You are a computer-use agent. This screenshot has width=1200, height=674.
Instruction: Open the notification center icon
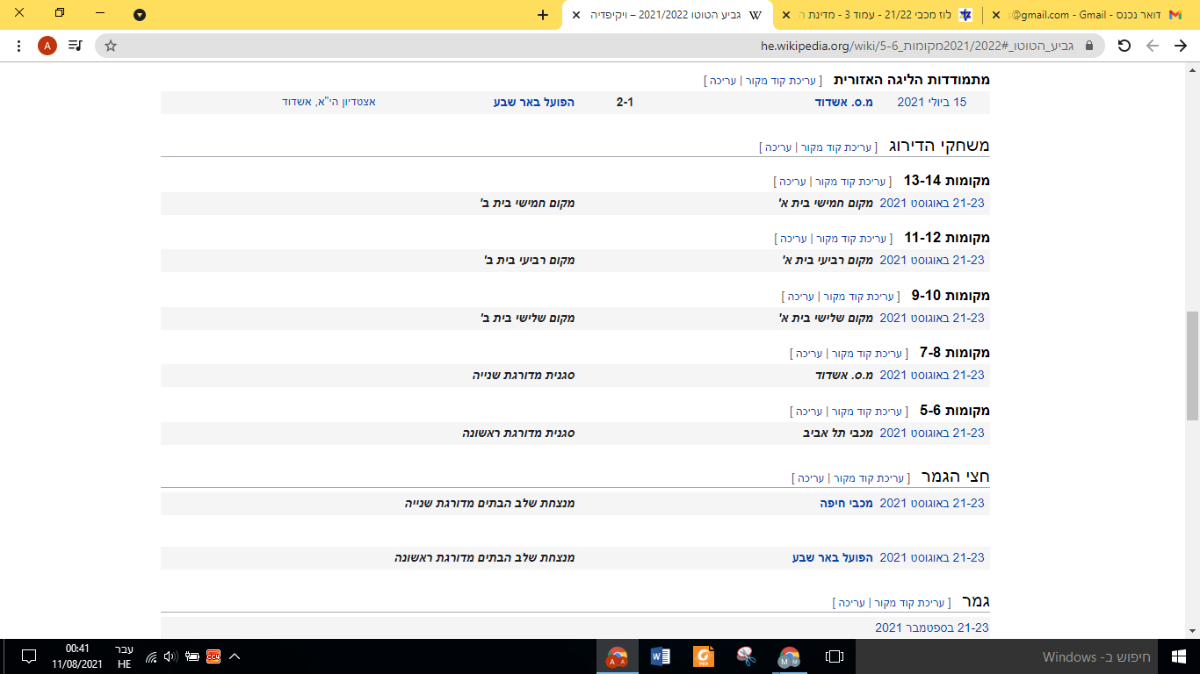pyautogui.click(x=29, y=657)
